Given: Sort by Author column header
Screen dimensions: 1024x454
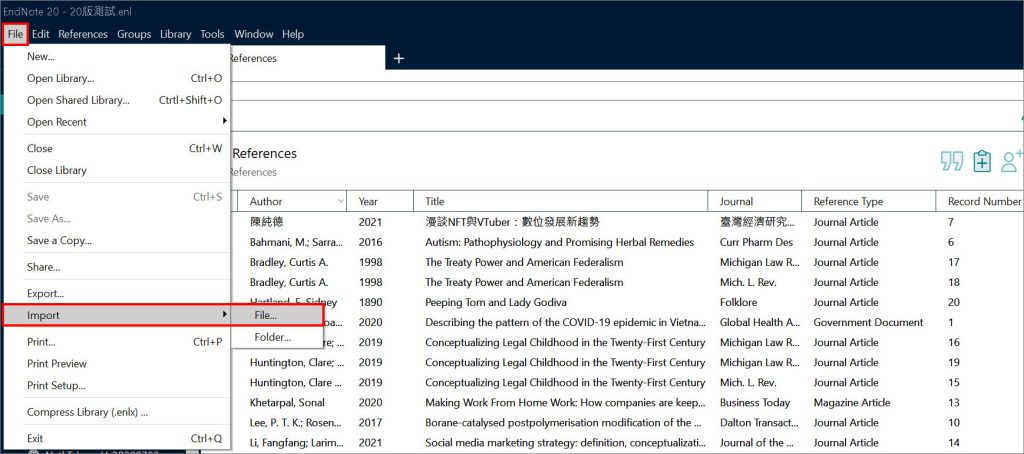Looking at the screenshot, I should [292, 202].
